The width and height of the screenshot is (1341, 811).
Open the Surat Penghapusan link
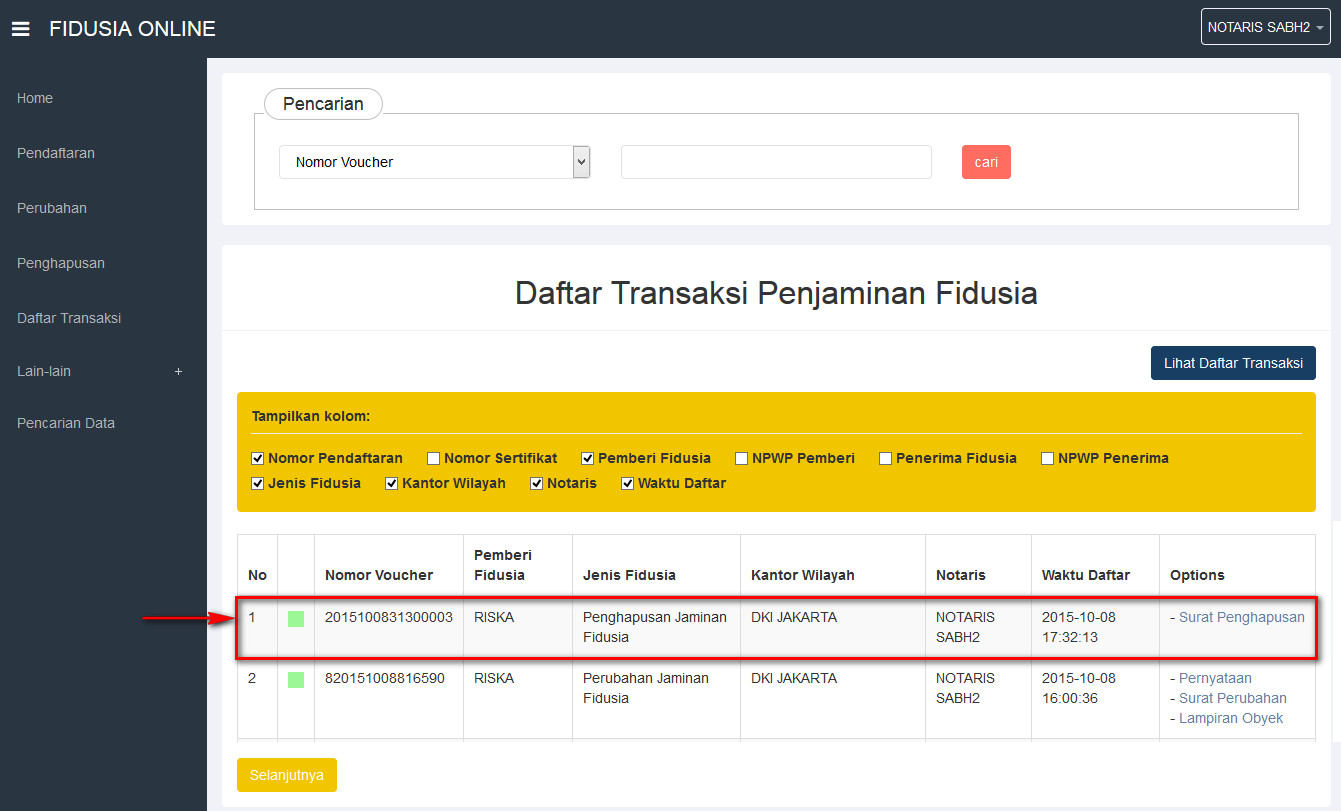[x=1241, y=617]
